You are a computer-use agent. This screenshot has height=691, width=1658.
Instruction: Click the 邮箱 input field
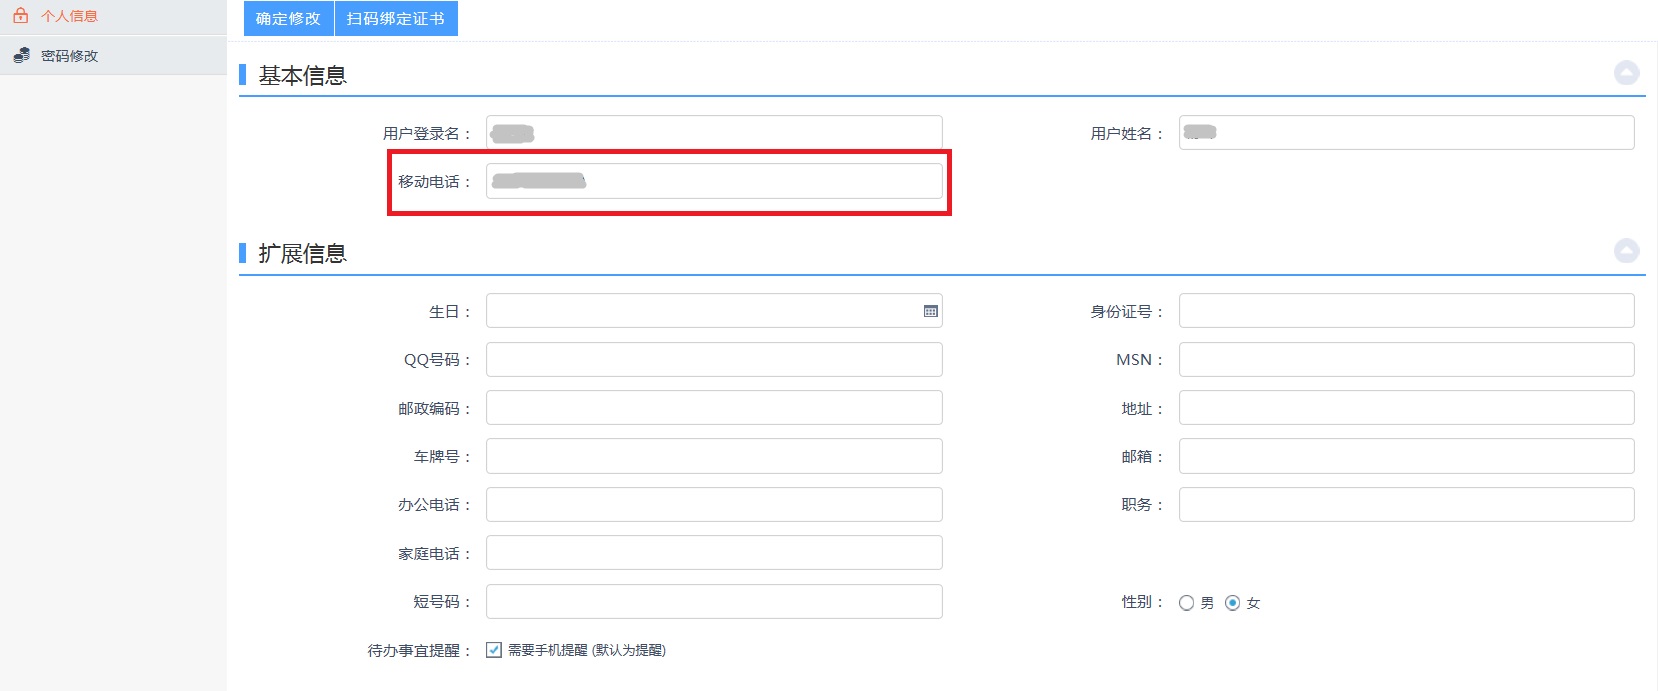(1406, 456)
